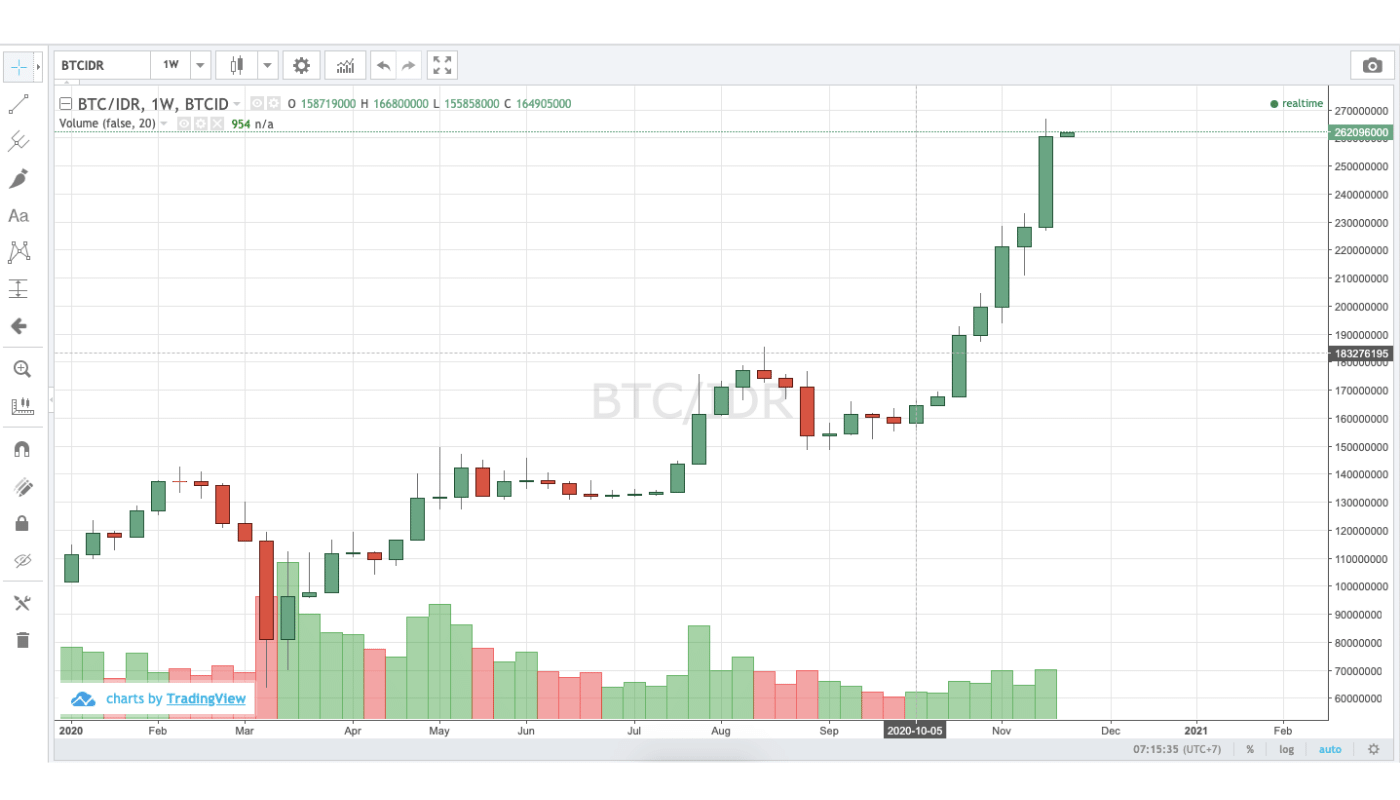The height and width of the screenshot is (800, 1400).
Task: Click the undo arrow button
Action: (x=383, y=66)
